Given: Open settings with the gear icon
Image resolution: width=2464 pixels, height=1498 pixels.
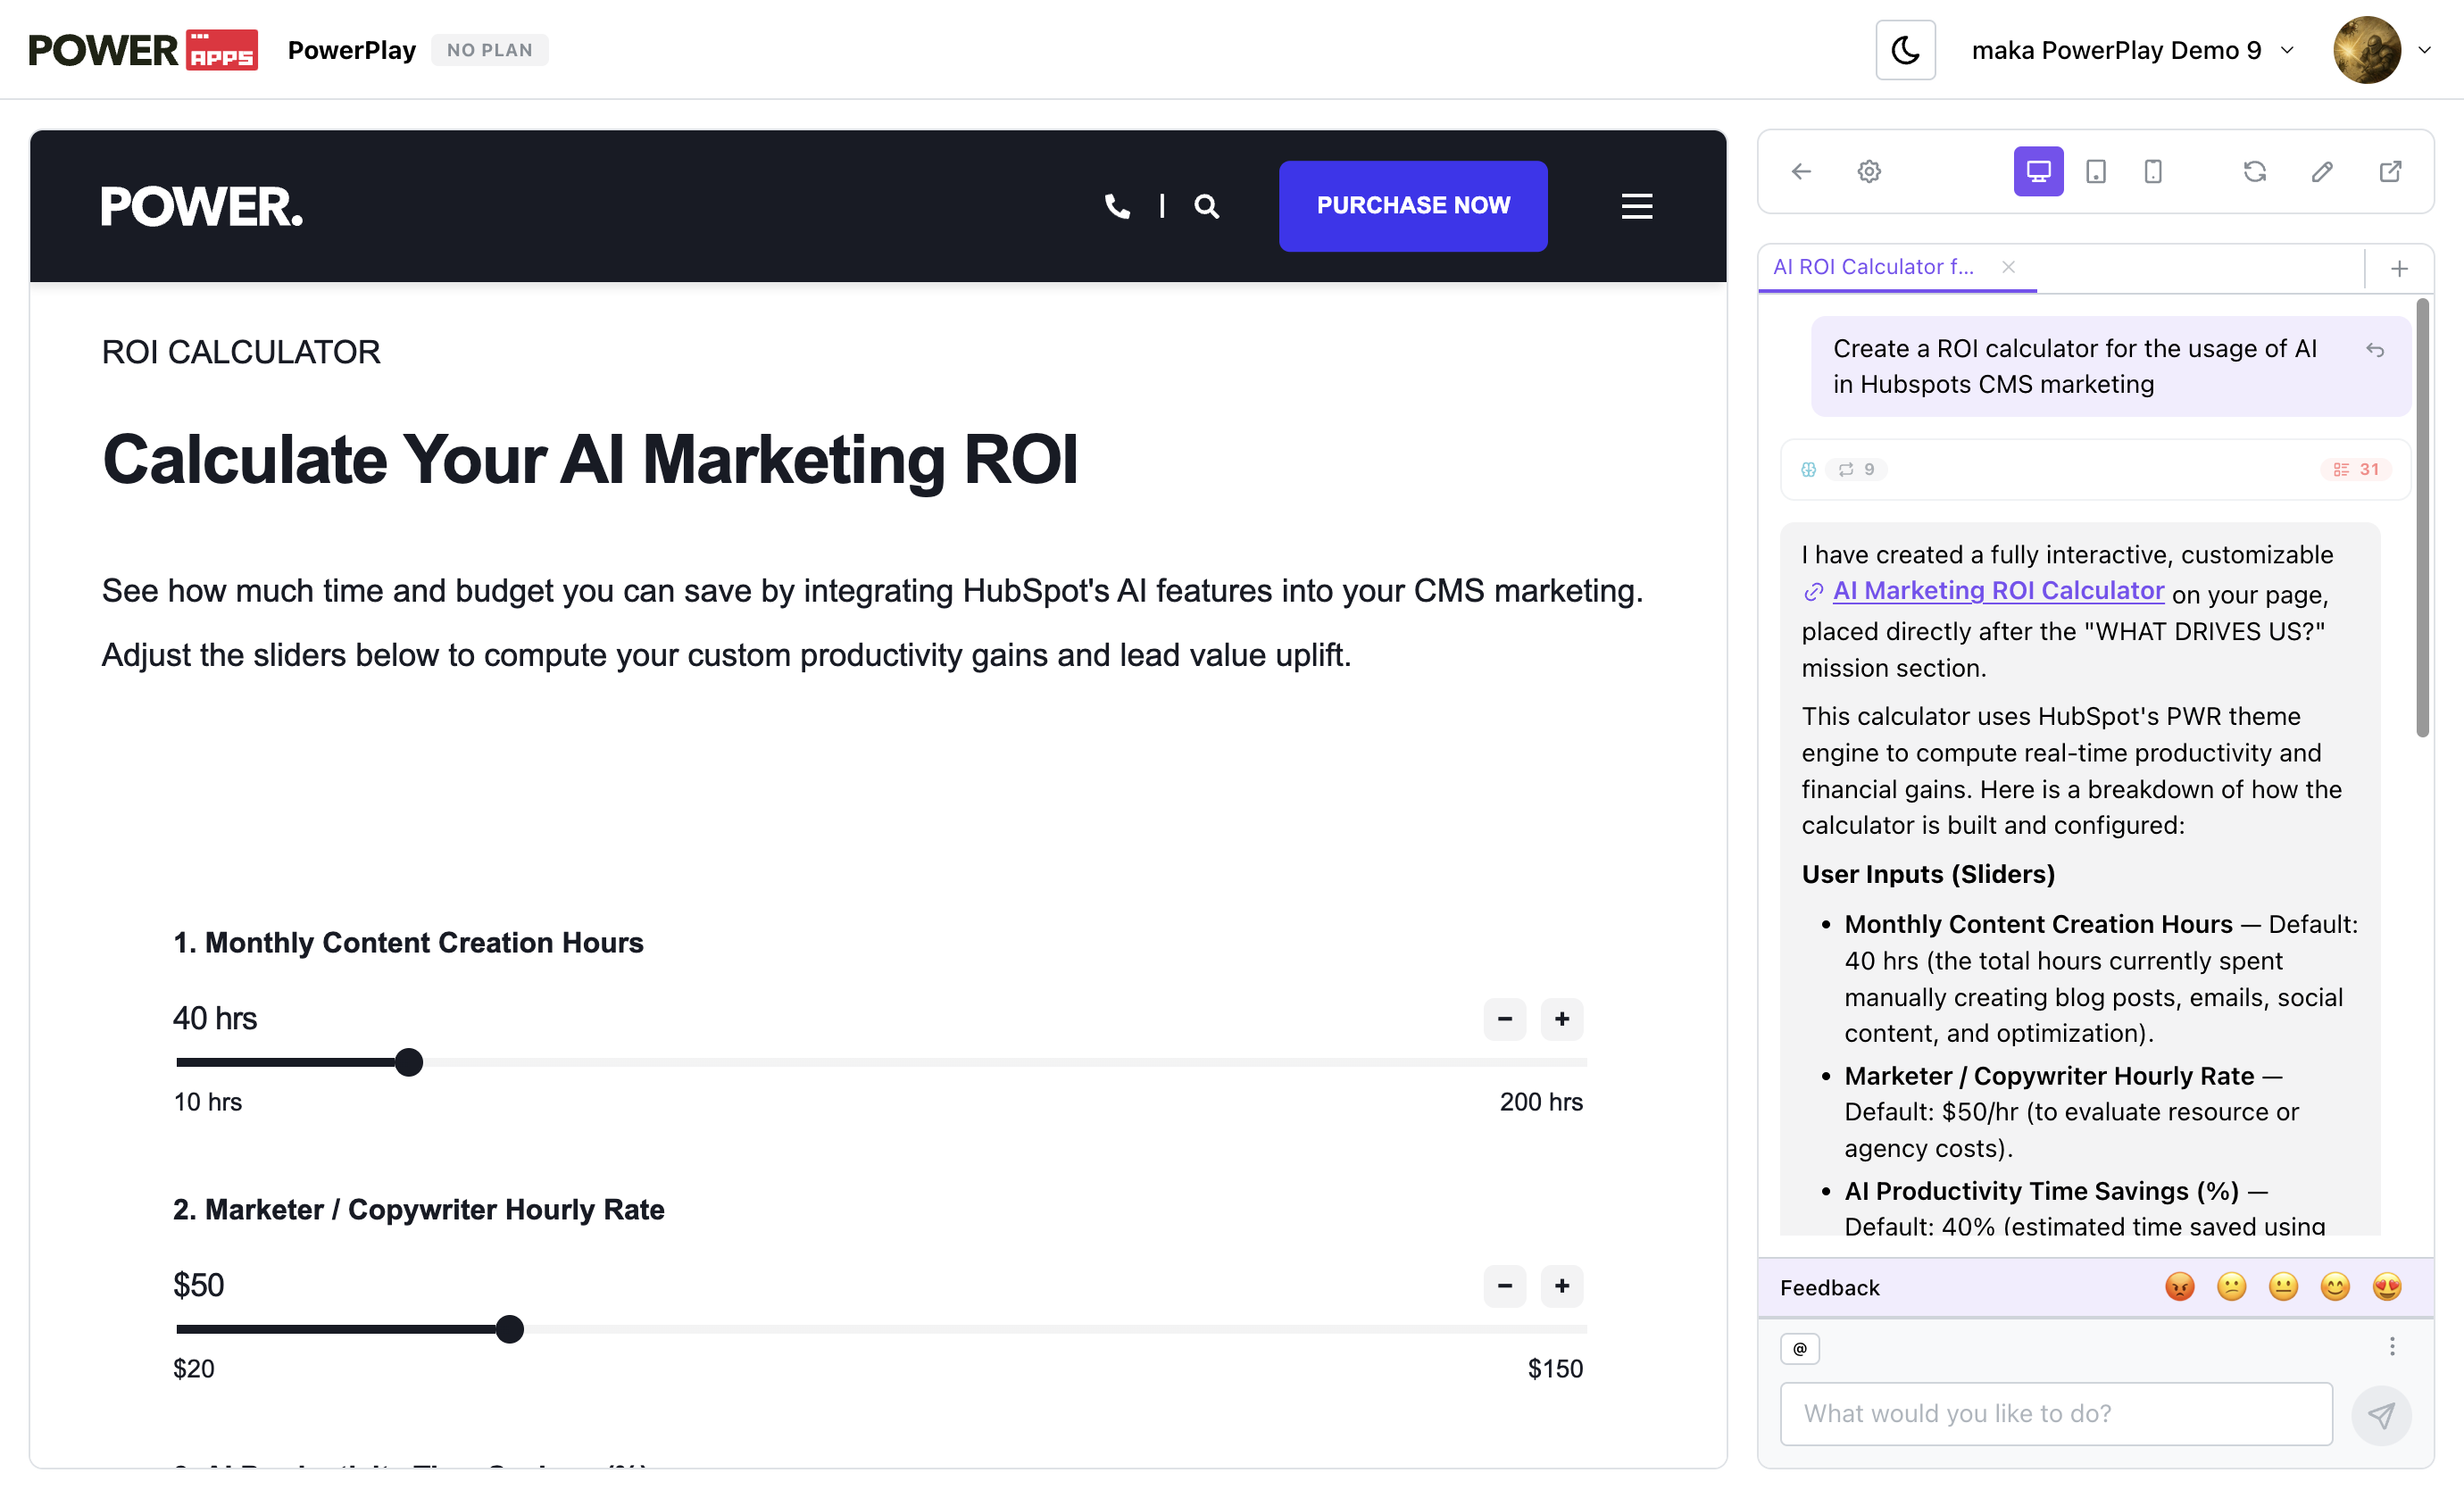Looking at the screenshot, I should click(x=1869, y=172).
